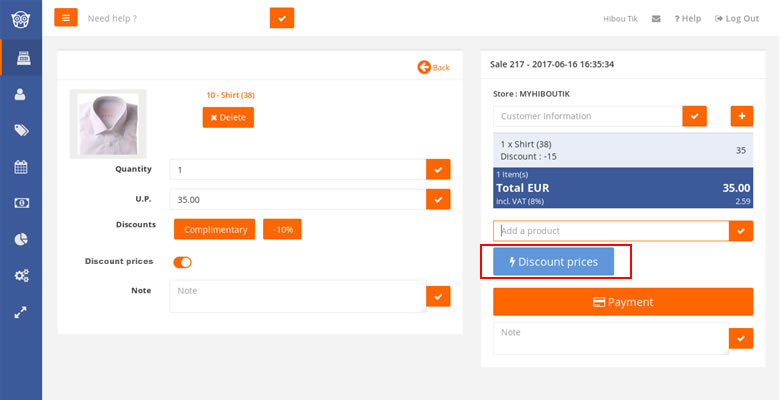Open the Help link
Image resolution: width=780 pixels, height=400 pixels.
tap(687, 18)
